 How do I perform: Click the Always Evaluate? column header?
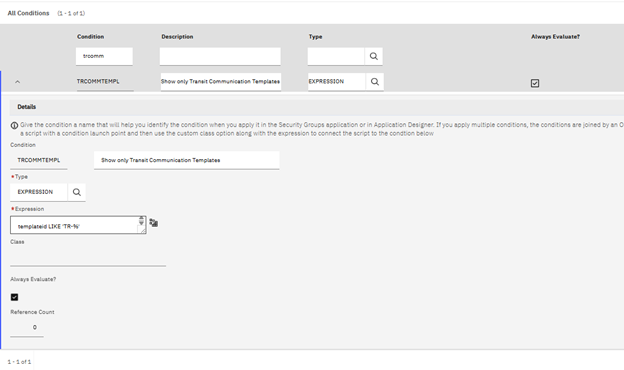point(555,37)
